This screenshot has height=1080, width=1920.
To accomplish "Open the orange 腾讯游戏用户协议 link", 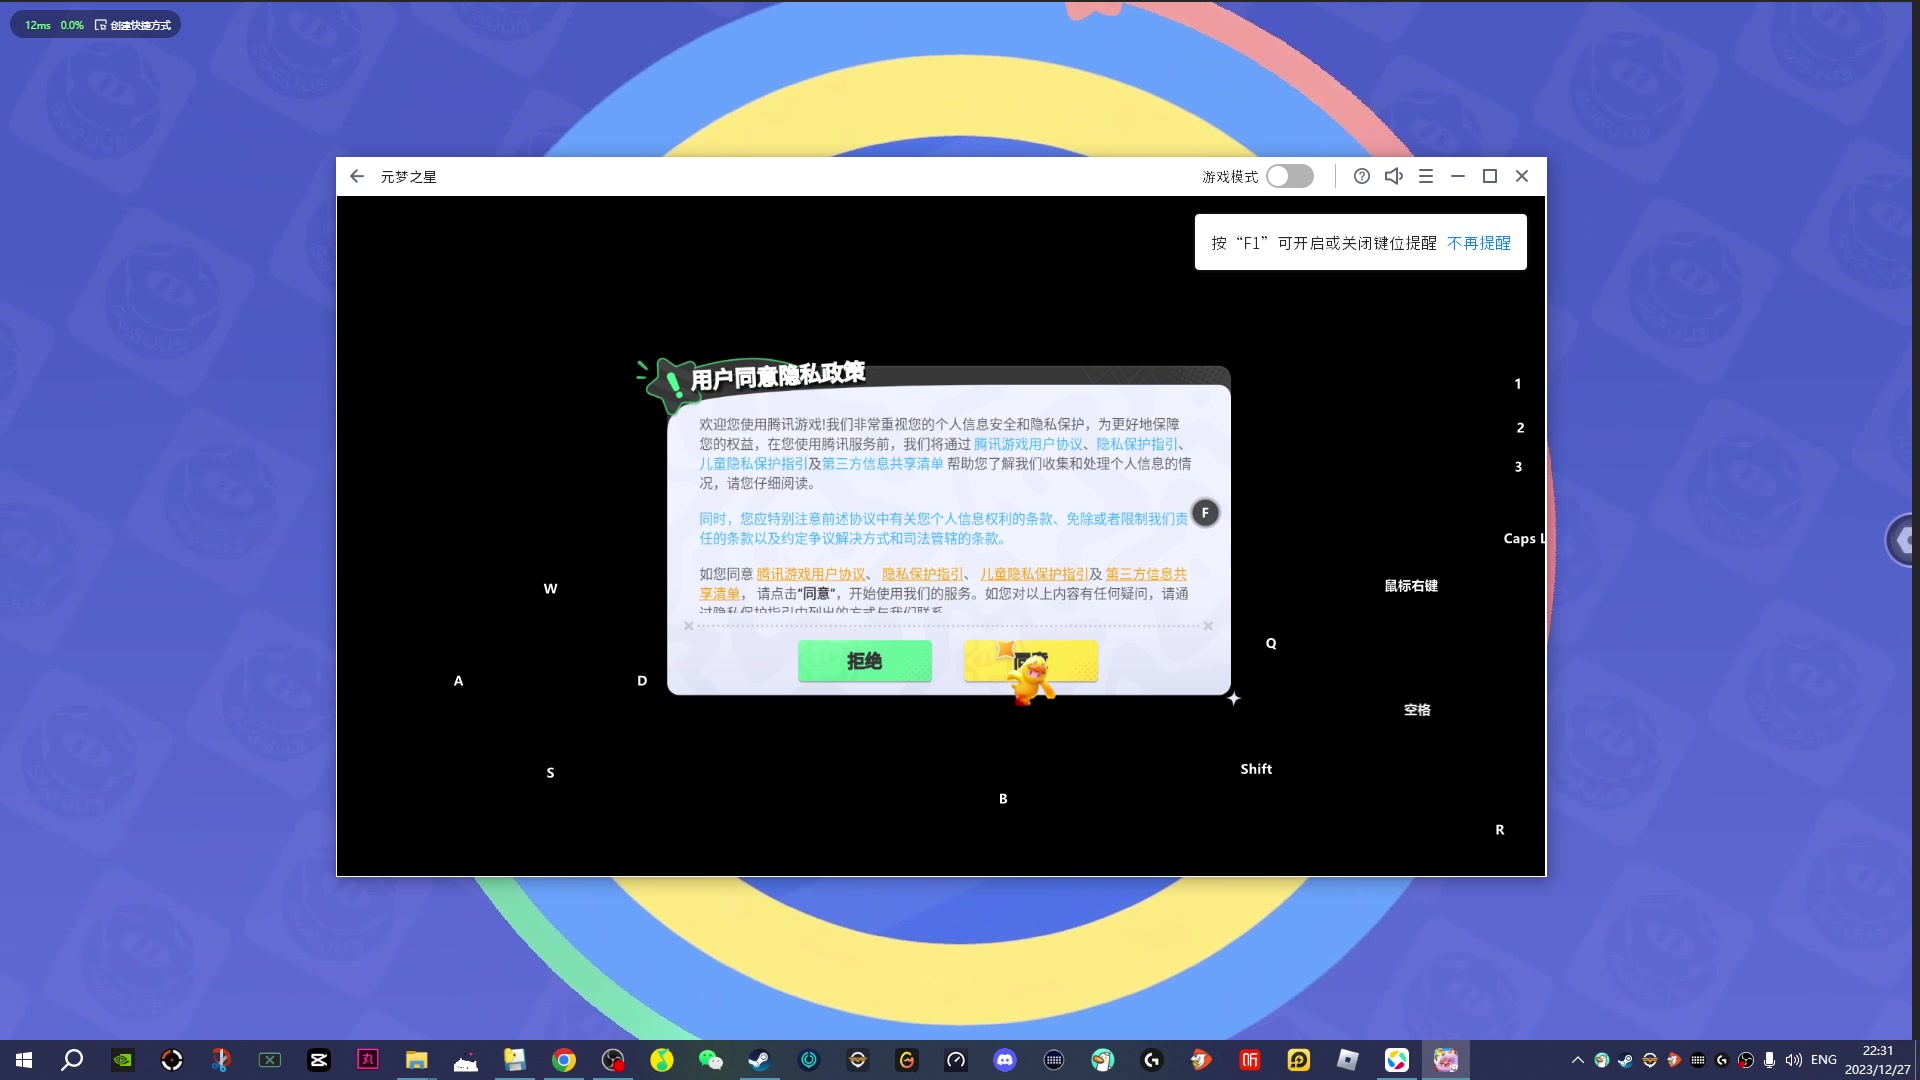I will coord(811,574).
